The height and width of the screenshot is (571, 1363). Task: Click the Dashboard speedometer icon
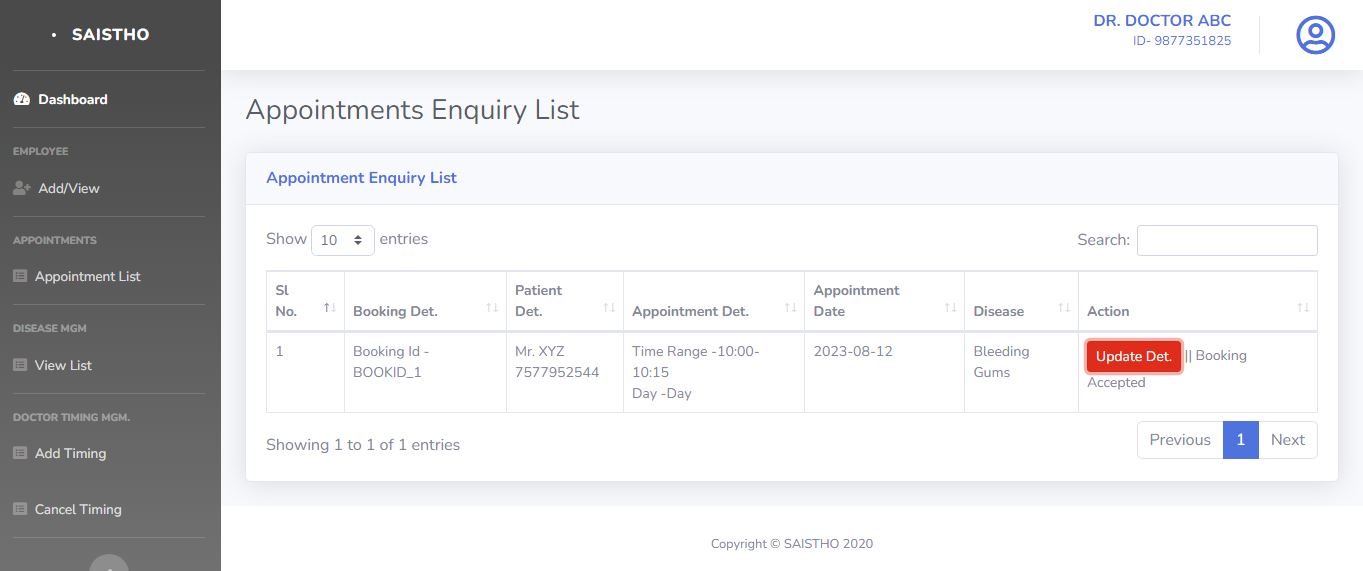pyautogui.click(x=22, y=100)
